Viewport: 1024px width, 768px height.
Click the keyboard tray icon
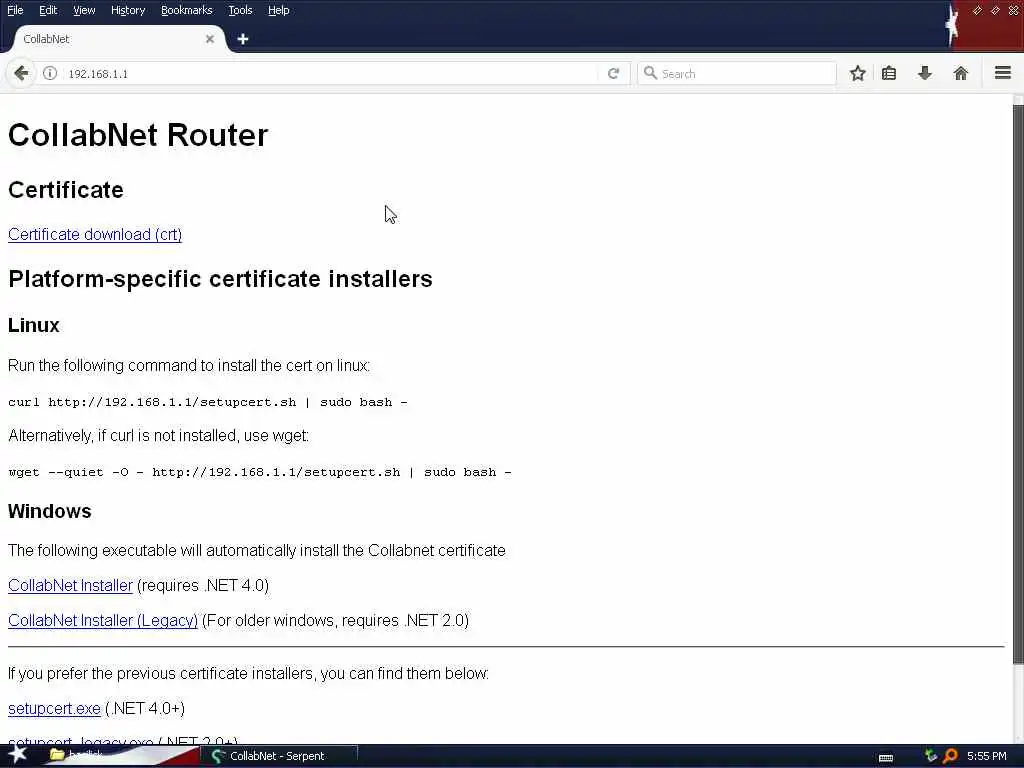click(x=886, y=757)
